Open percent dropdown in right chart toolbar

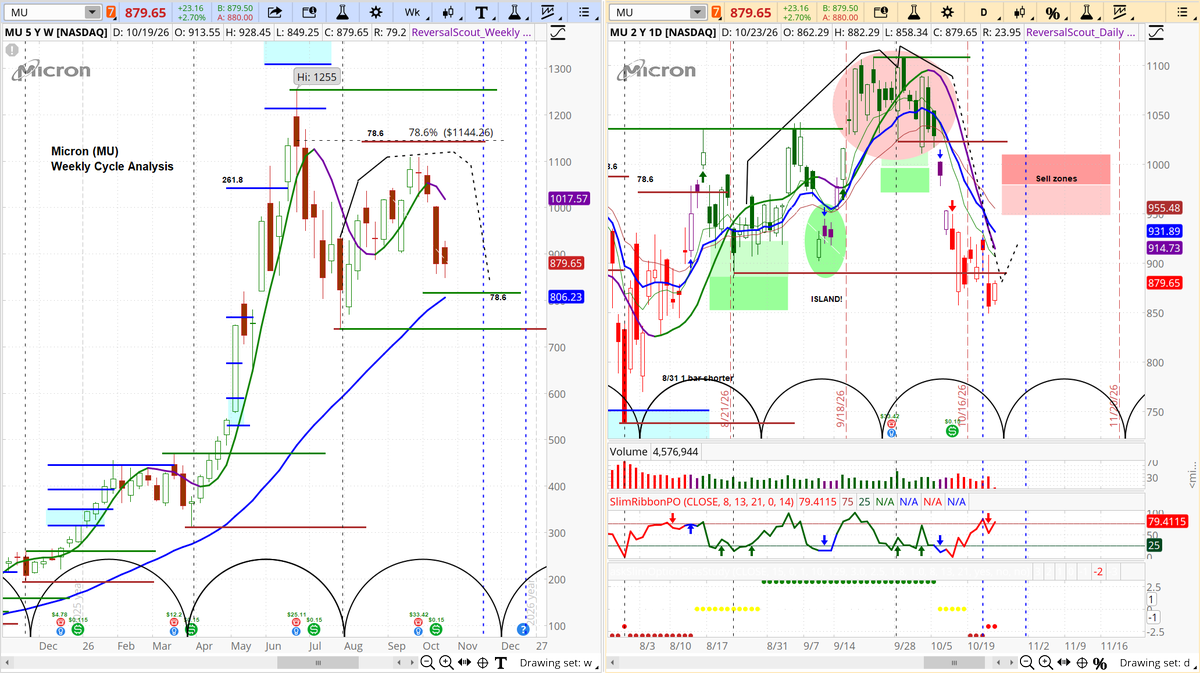1056,13
